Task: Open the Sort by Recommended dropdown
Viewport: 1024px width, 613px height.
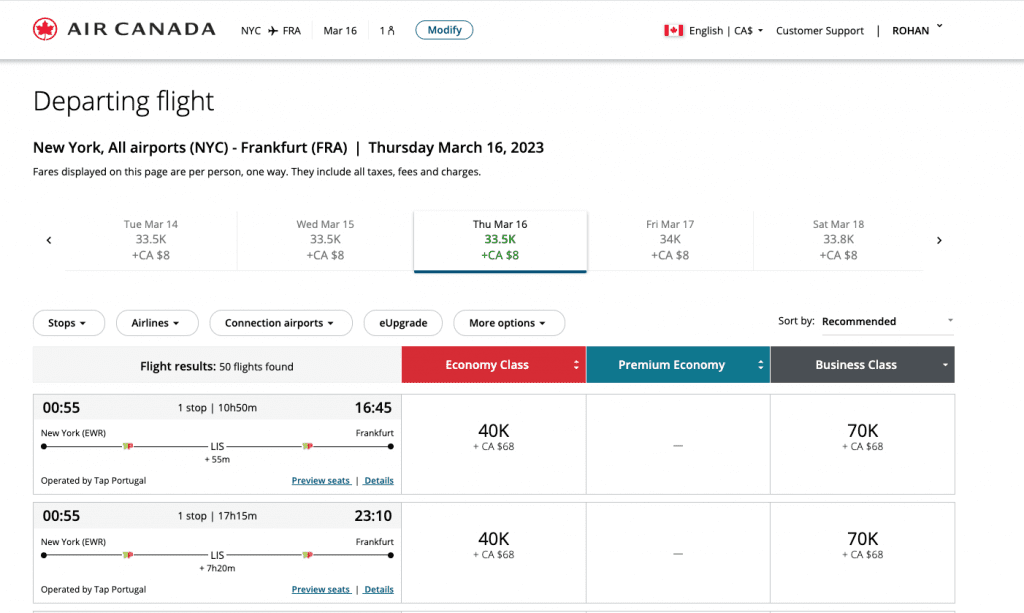Action: point(888,321)
